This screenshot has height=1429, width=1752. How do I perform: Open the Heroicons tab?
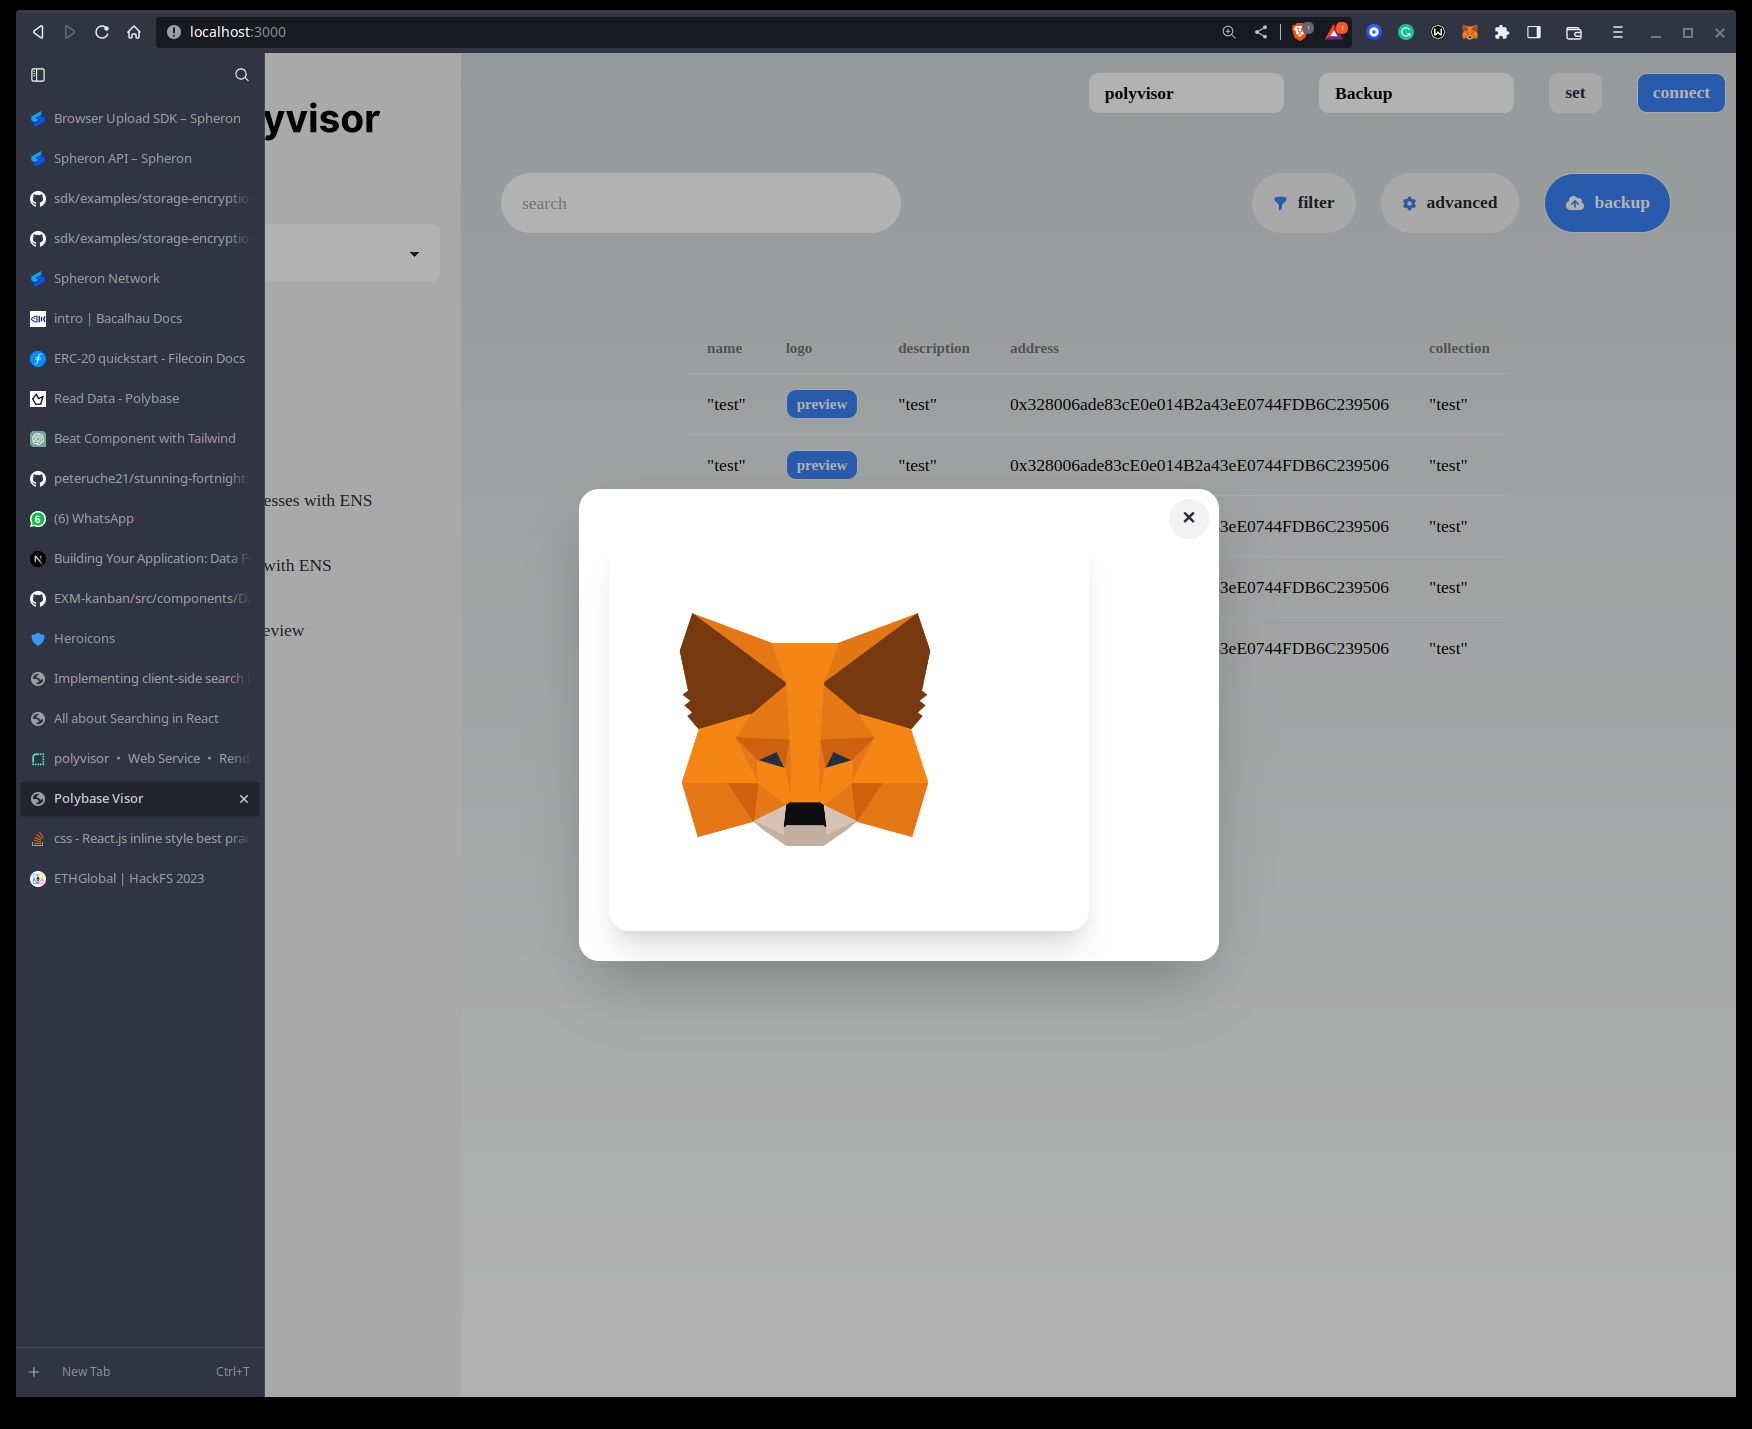click(x=140, y=638)
